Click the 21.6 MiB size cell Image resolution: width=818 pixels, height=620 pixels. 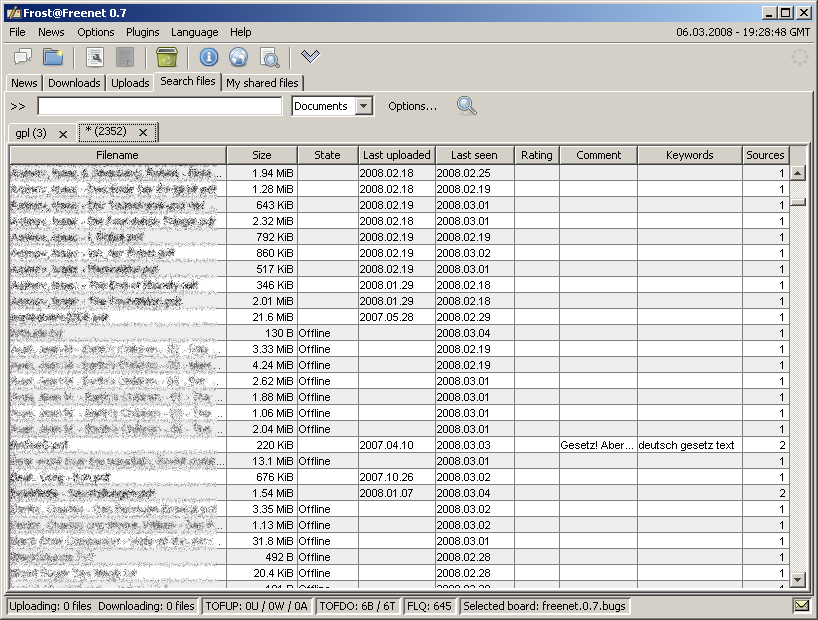262,317
